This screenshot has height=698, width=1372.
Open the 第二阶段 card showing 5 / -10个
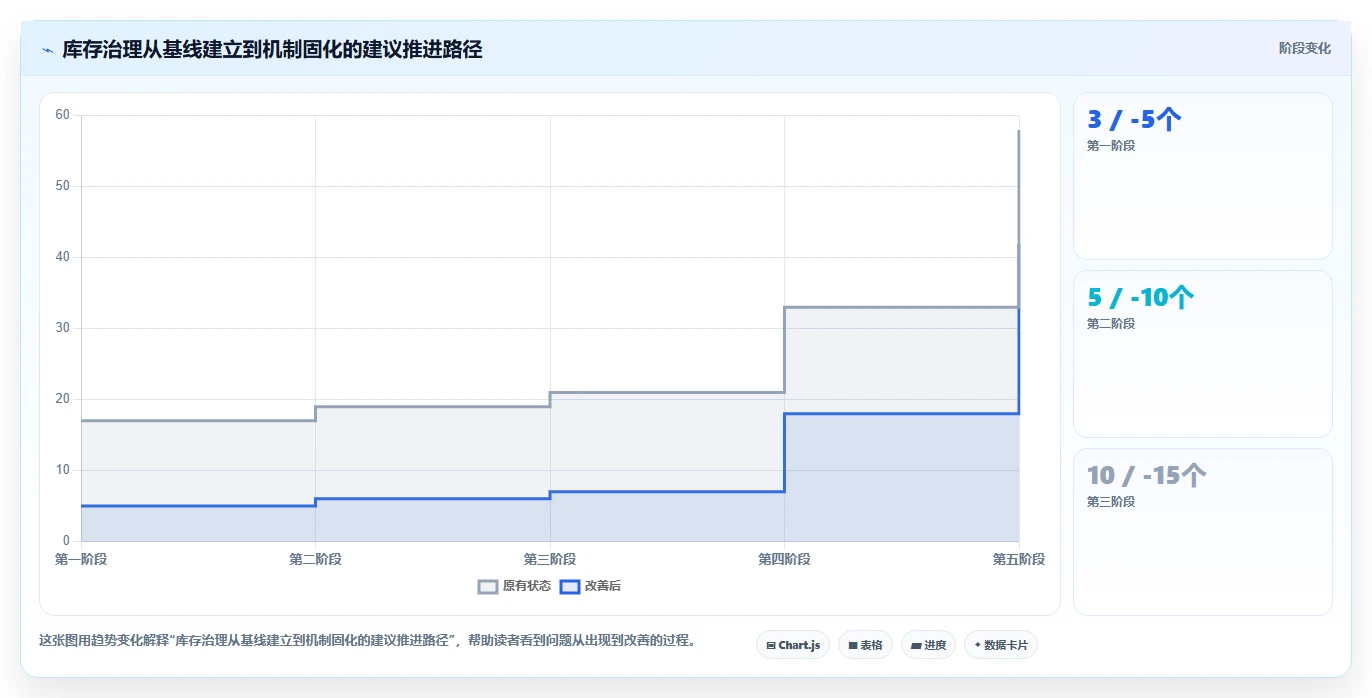[1202, 354]
